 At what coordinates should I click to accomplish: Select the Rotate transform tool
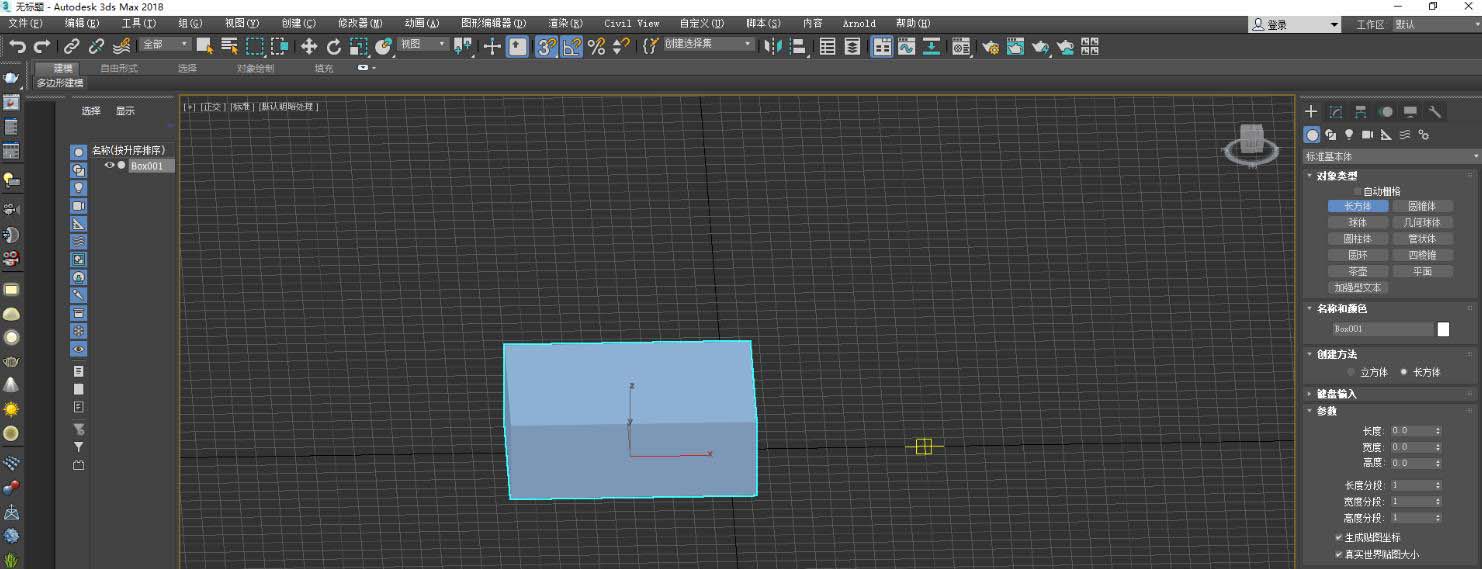click(x=334, y=45)
